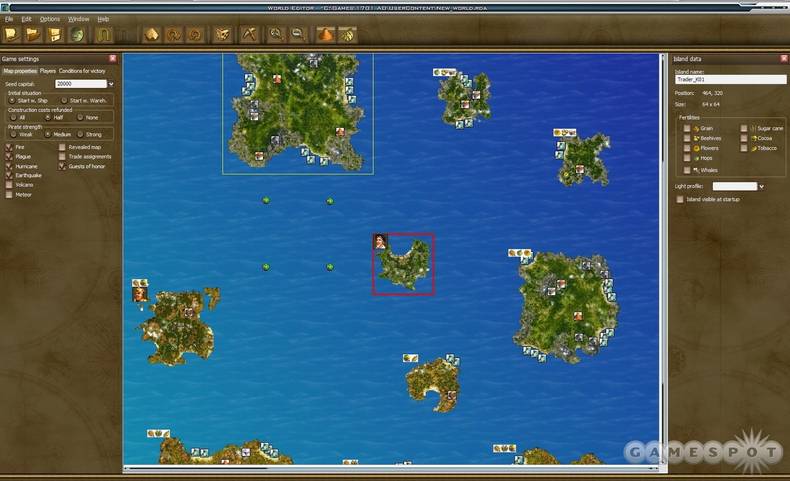This screenshot has width=790, height=481.
Task: Open the Window menu
Action: (x=79, y=19)
